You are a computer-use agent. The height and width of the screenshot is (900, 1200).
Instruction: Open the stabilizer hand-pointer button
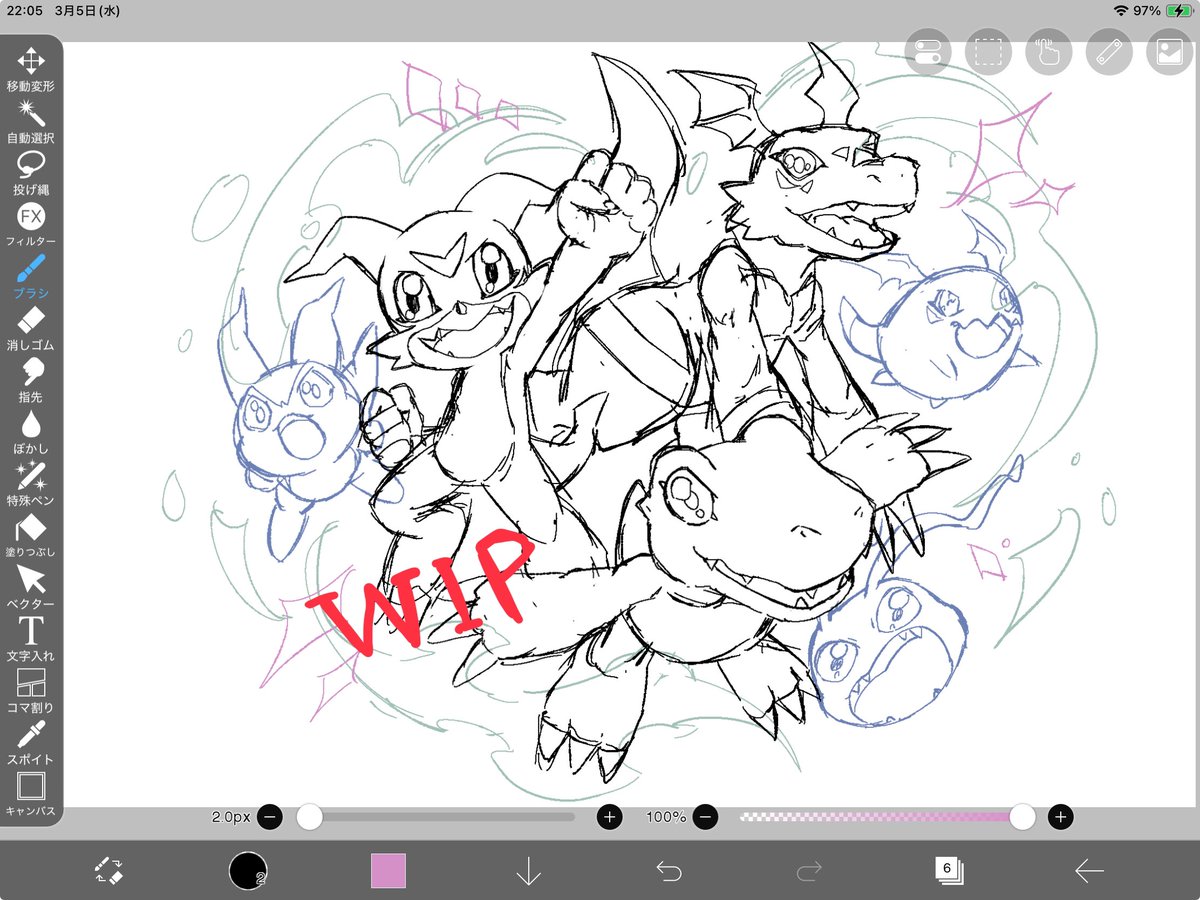click(1048, 52)
